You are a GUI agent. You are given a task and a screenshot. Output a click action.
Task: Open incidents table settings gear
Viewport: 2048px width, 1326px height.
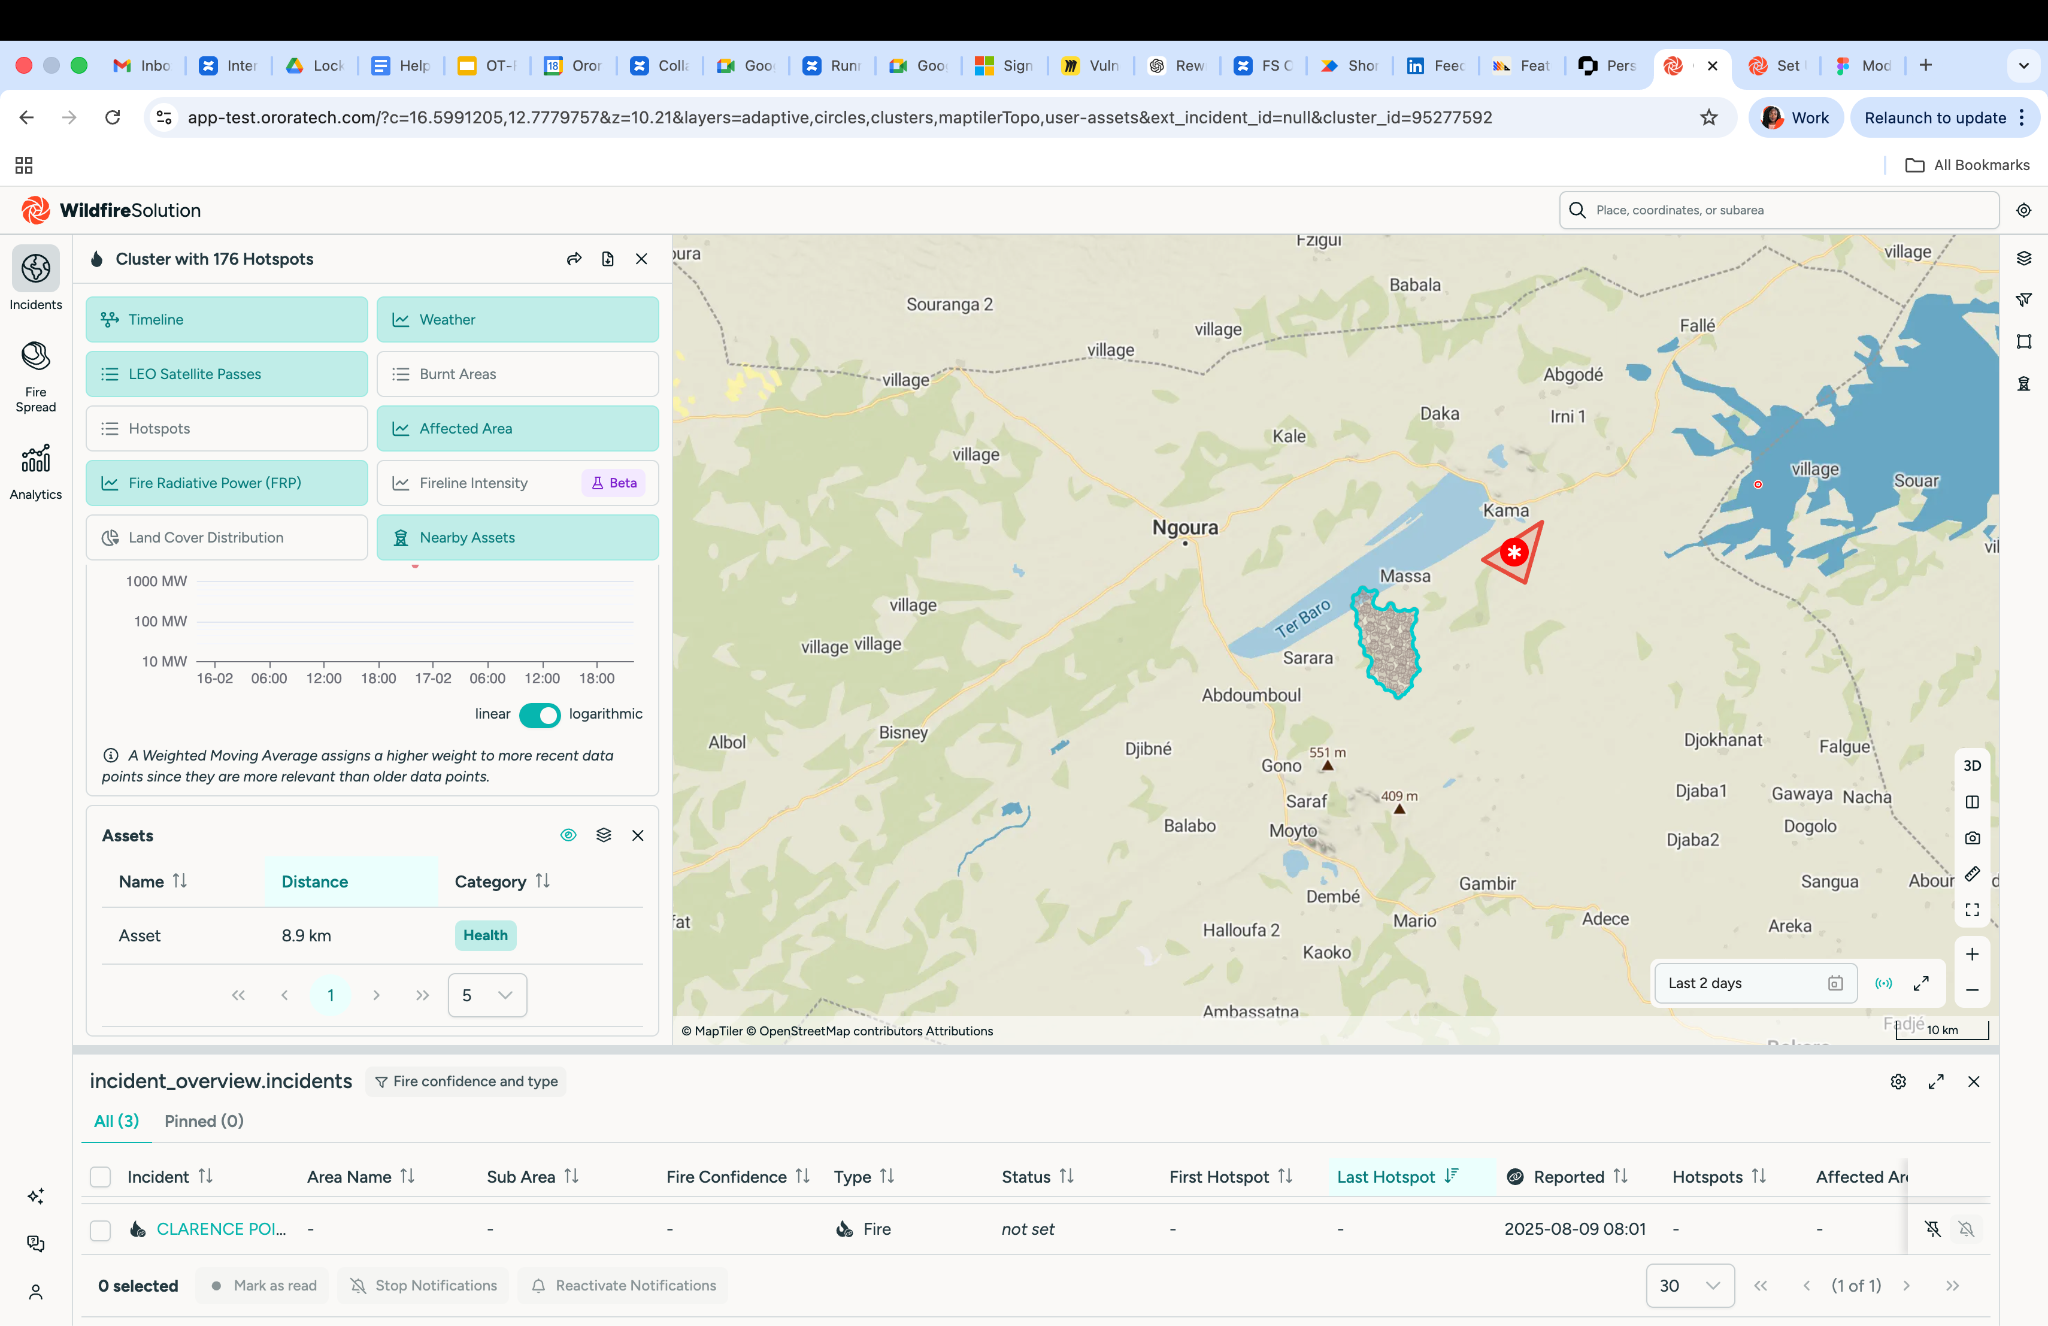[x=1898, y=1081]
